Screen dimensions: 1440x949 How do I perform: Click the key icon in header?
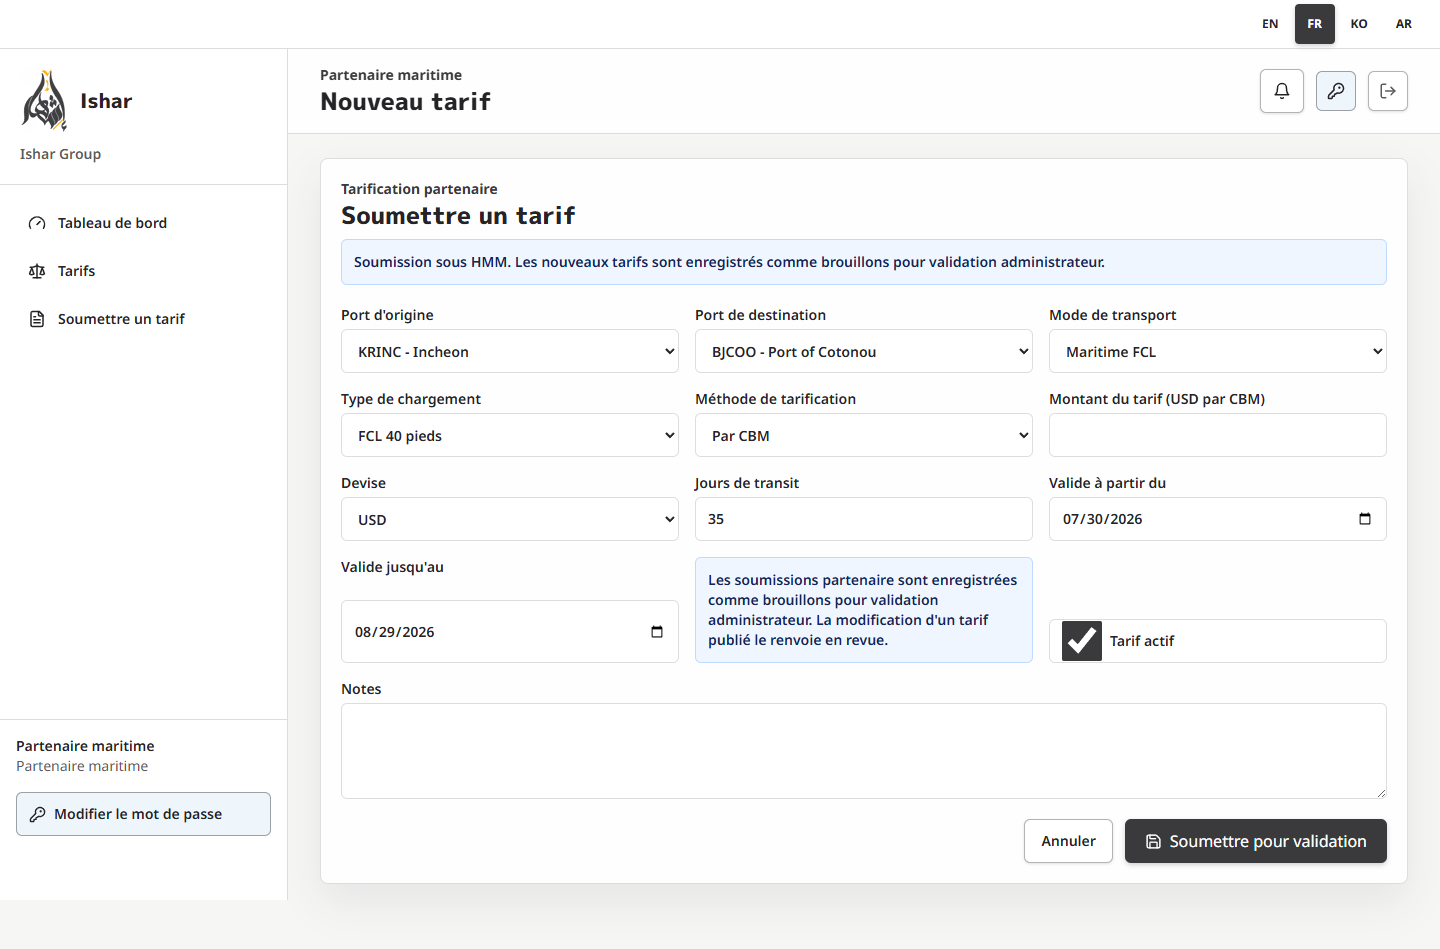tap(1336, 91)
